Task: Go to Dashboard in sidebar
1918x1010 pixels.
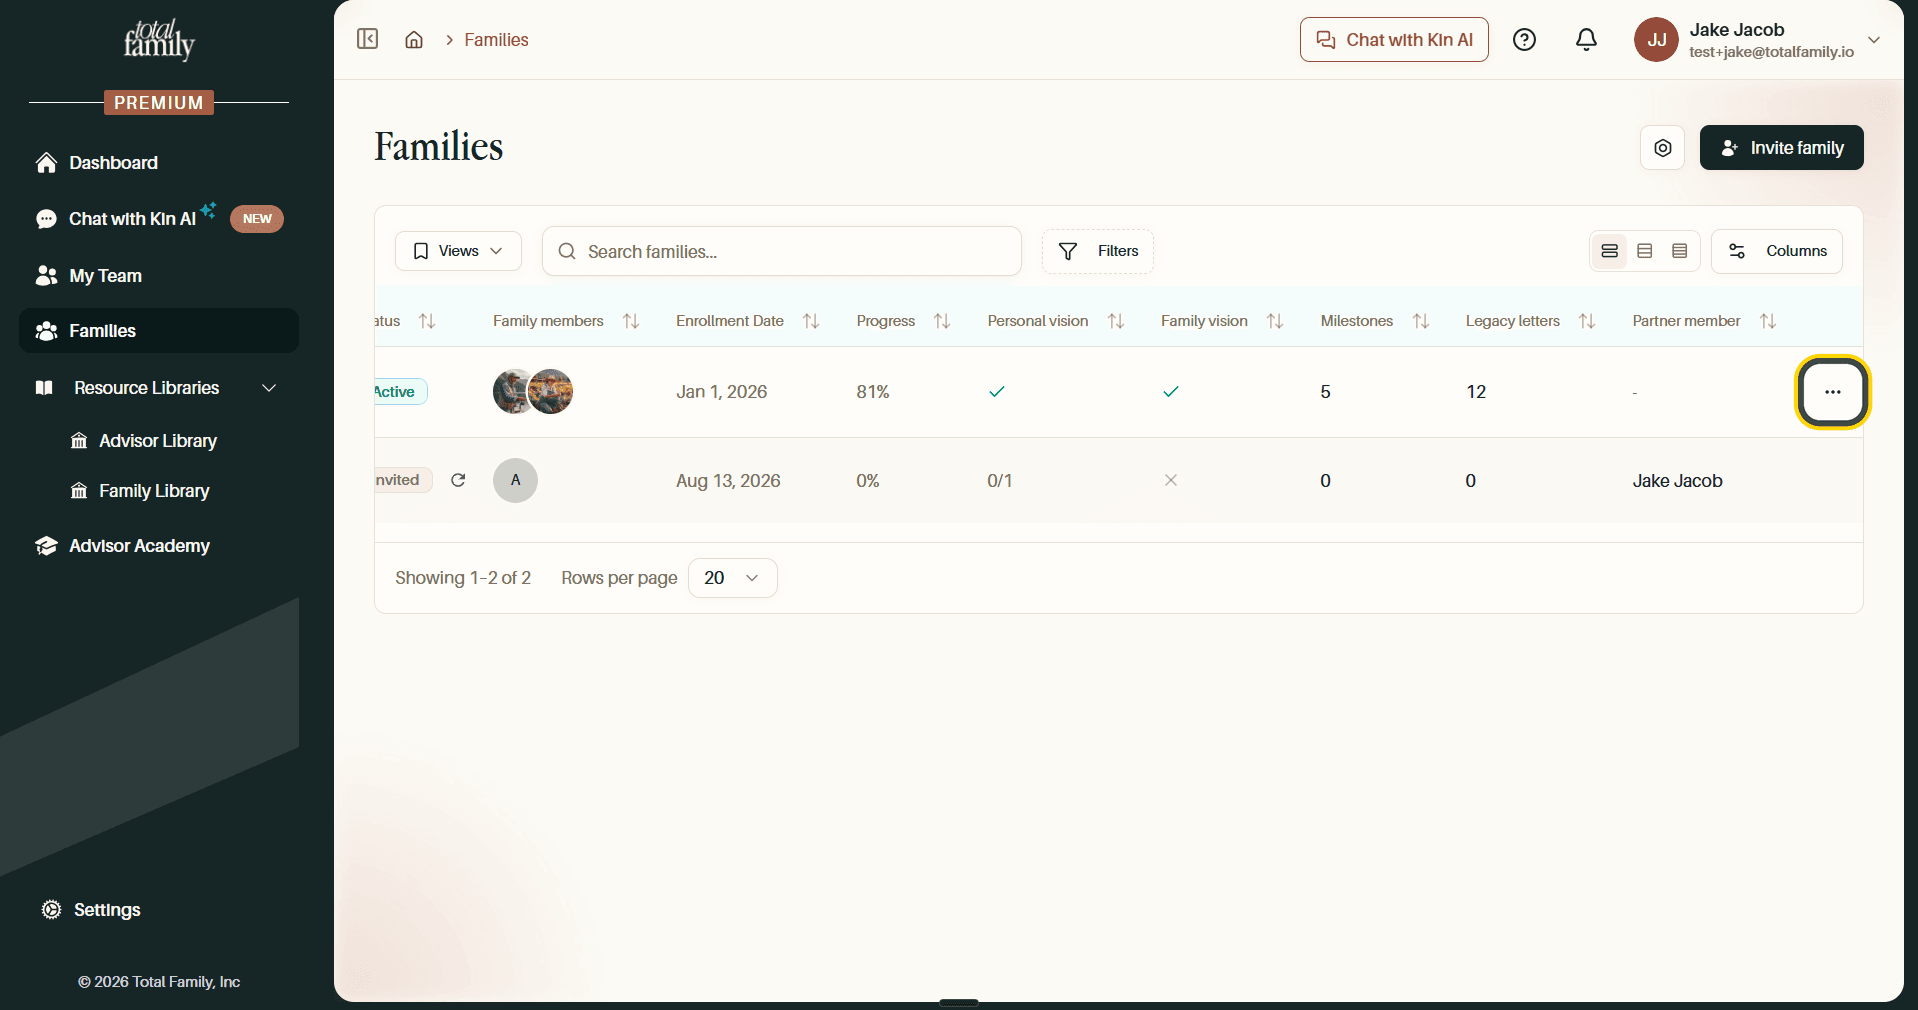Action: pos(159,163)
